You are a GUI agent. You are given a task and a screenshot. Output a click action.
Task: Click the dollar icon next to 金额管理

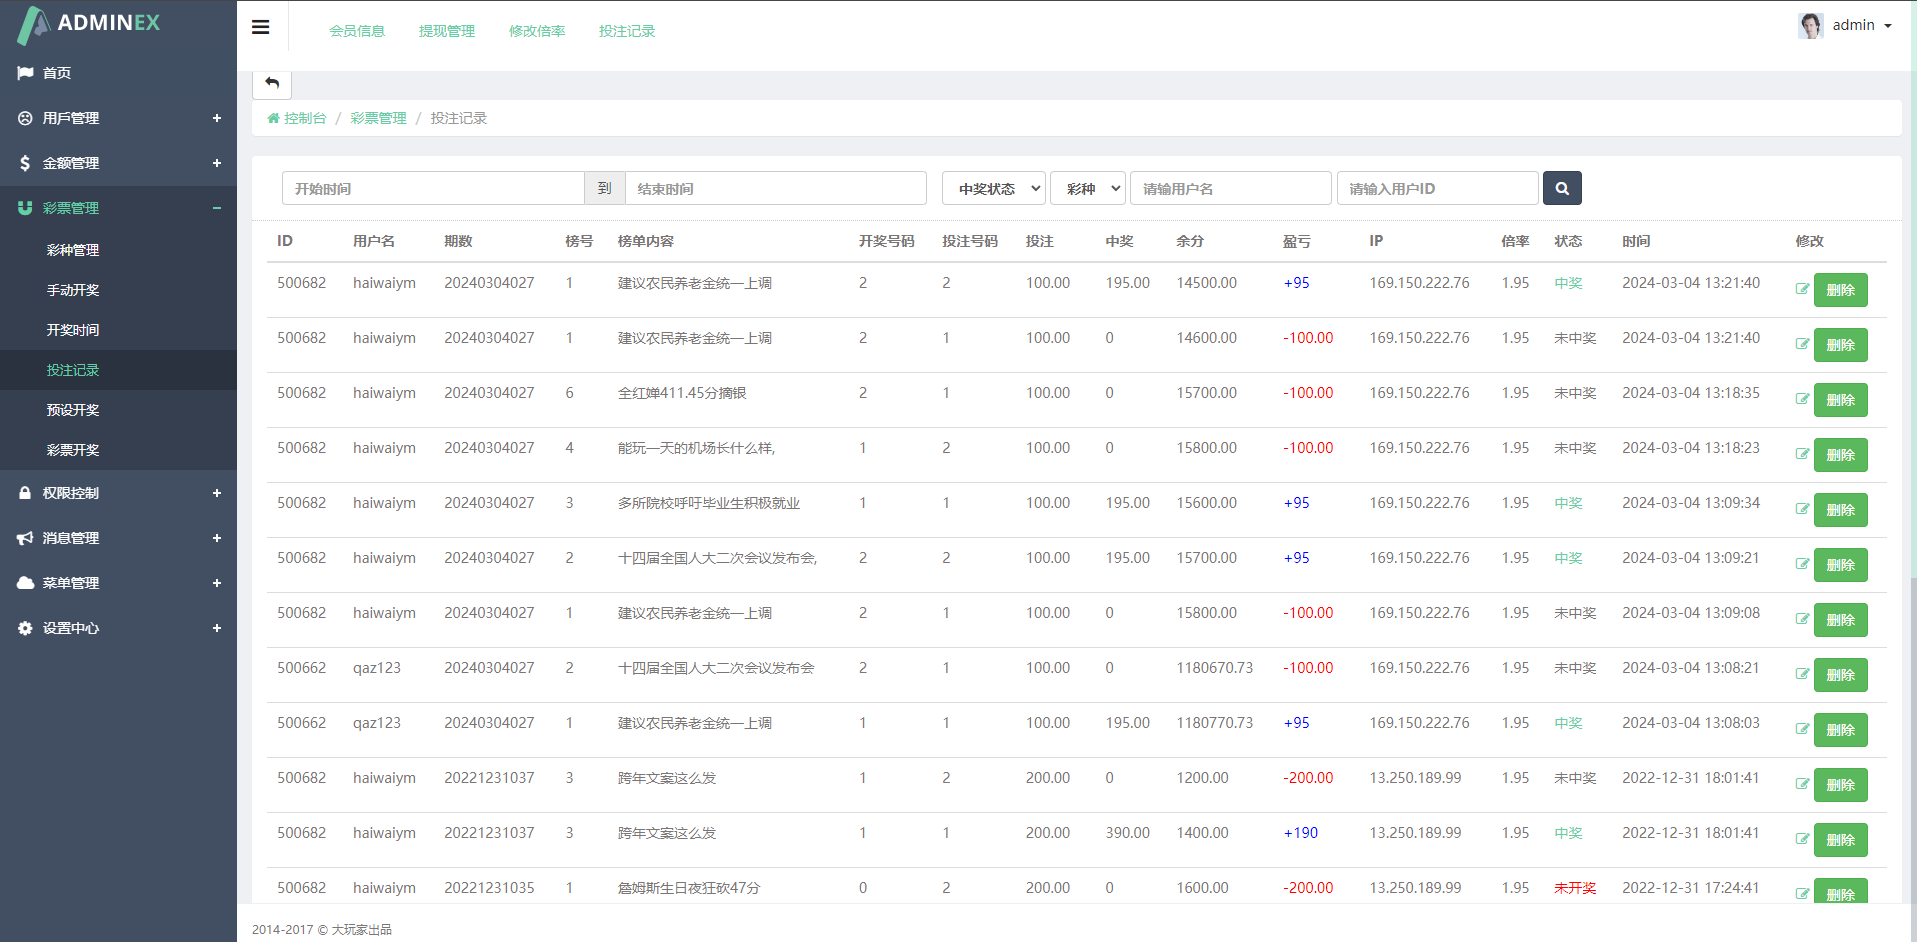tap(24, 163)
